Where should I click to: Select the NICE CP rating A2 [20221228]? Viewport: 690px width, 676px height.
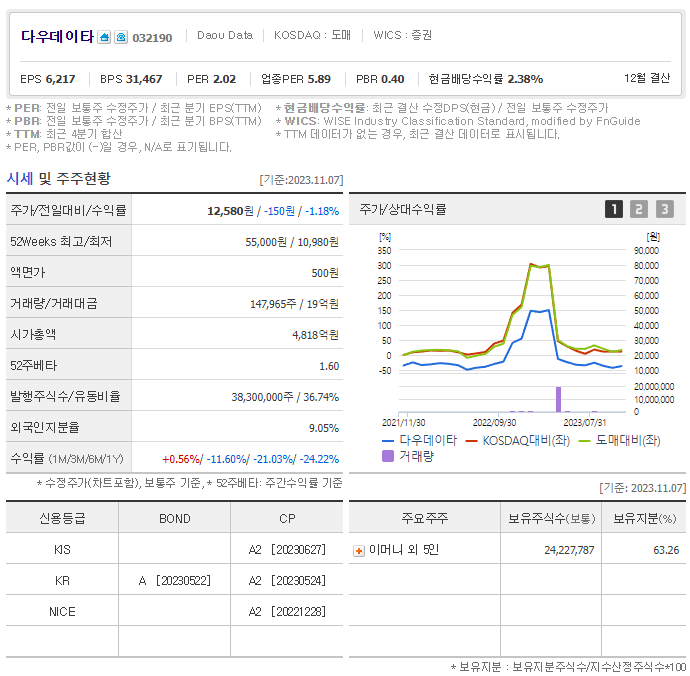[287, 612]
